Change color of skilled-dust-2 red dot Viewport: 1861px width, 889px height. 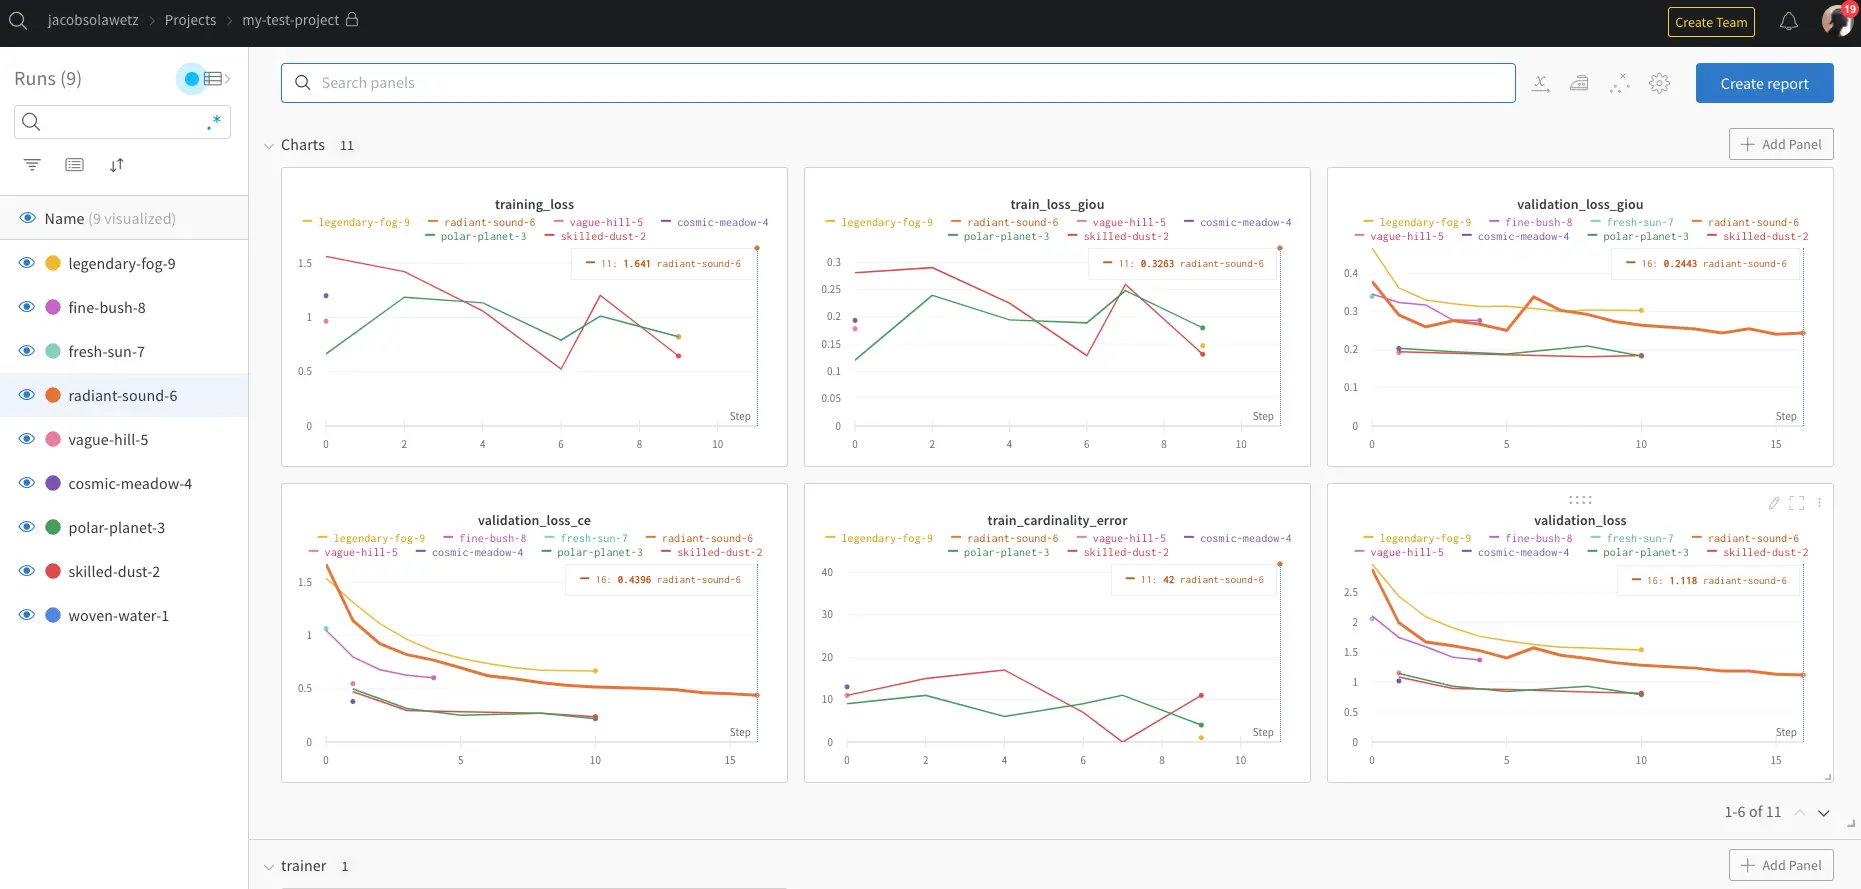(x=53, y=571)
